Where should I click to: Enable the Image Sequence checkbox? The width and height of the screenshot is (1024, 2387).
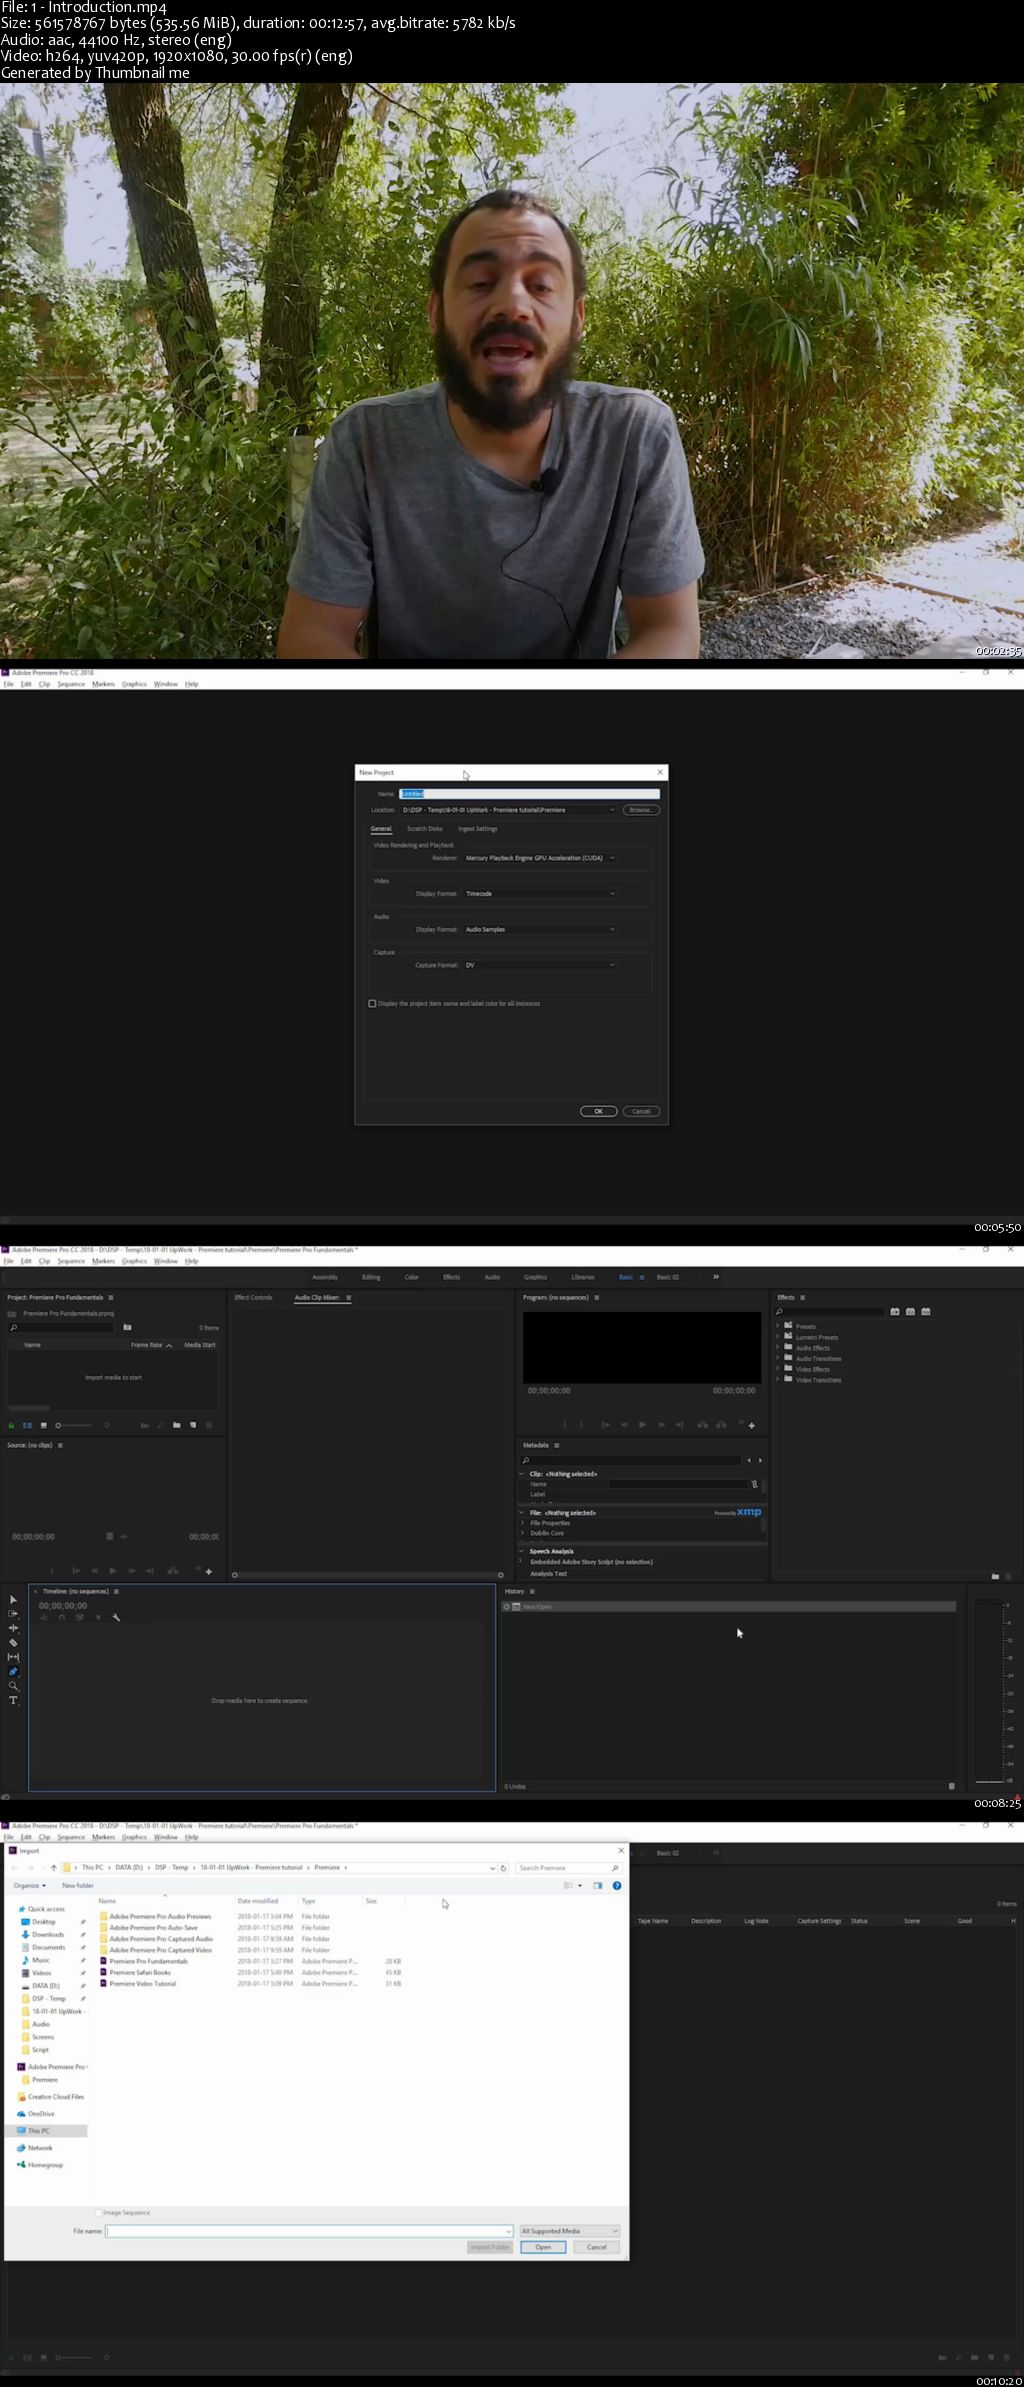tap(98, 2213)
